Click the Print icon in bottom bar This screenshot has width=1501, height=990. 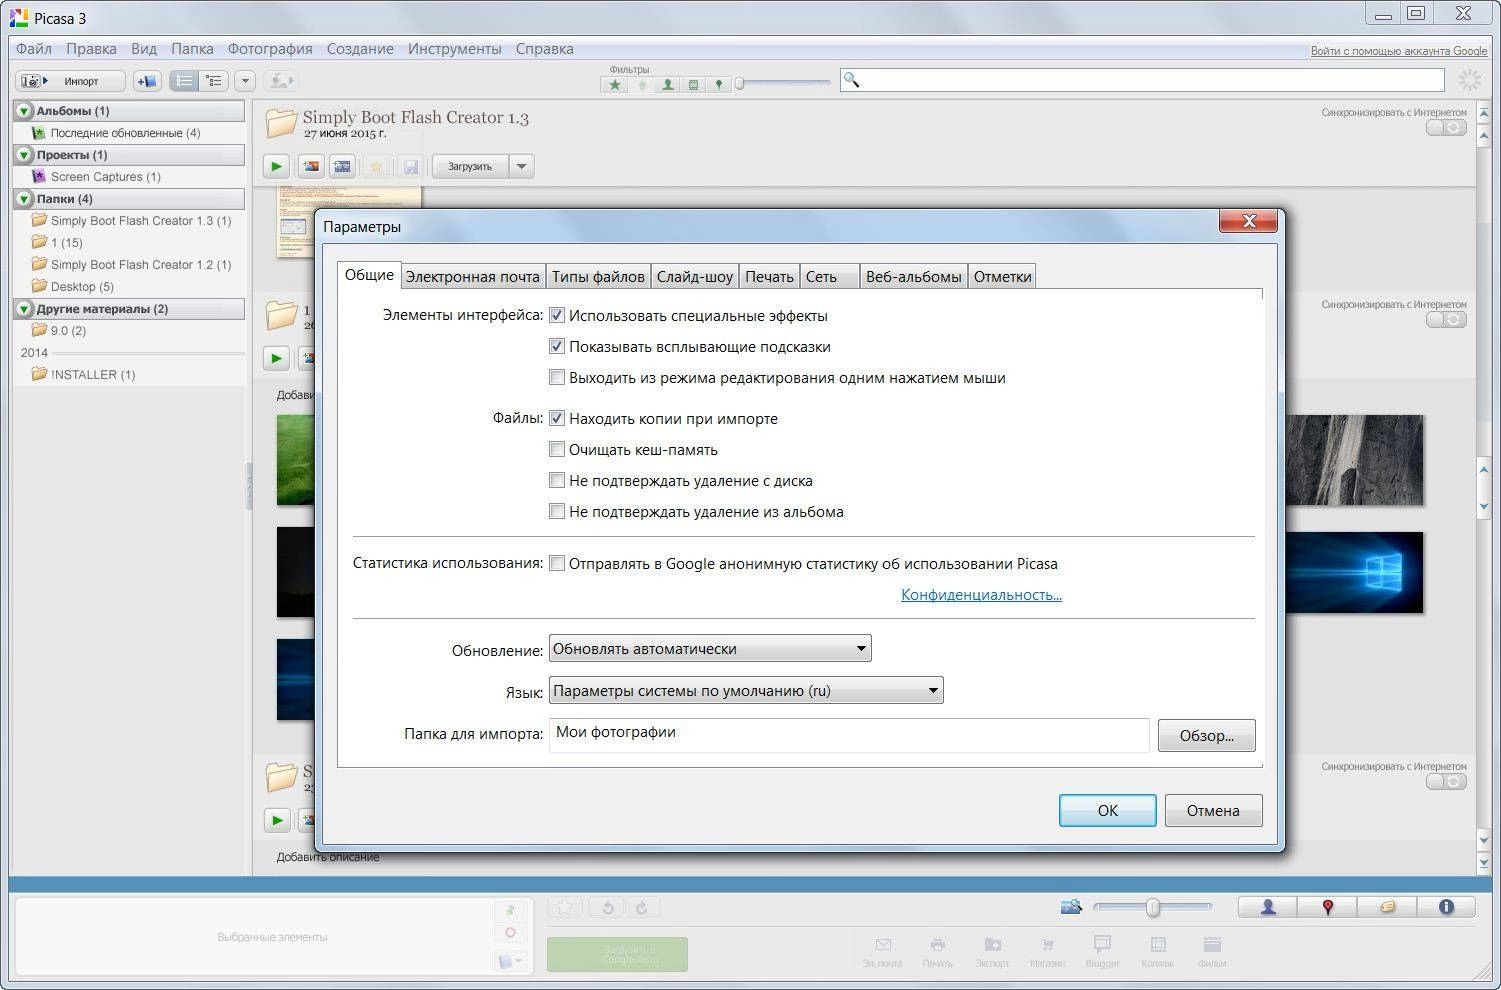pyautogui.click(x=937, y=950)
